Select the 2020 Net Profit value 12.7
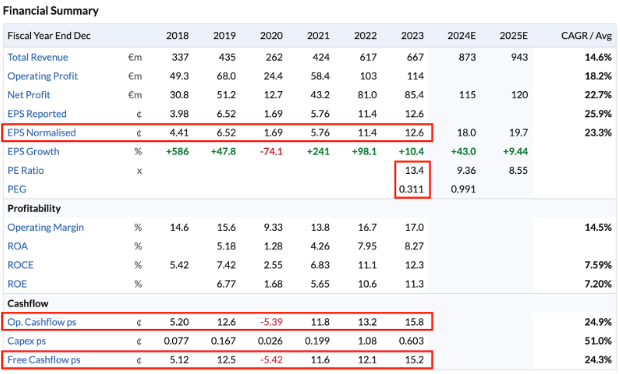620x374 pixels. (273, 95)
